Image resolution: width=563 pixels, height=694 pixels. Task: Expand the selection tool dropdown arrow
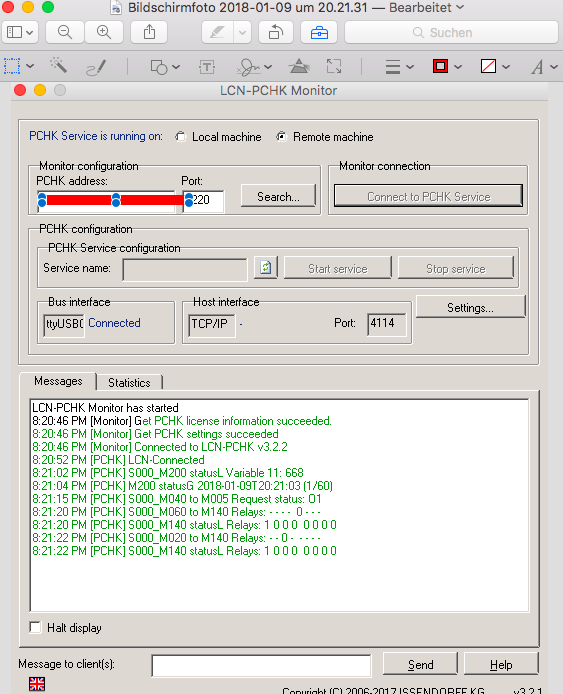(x=30, y=66)
